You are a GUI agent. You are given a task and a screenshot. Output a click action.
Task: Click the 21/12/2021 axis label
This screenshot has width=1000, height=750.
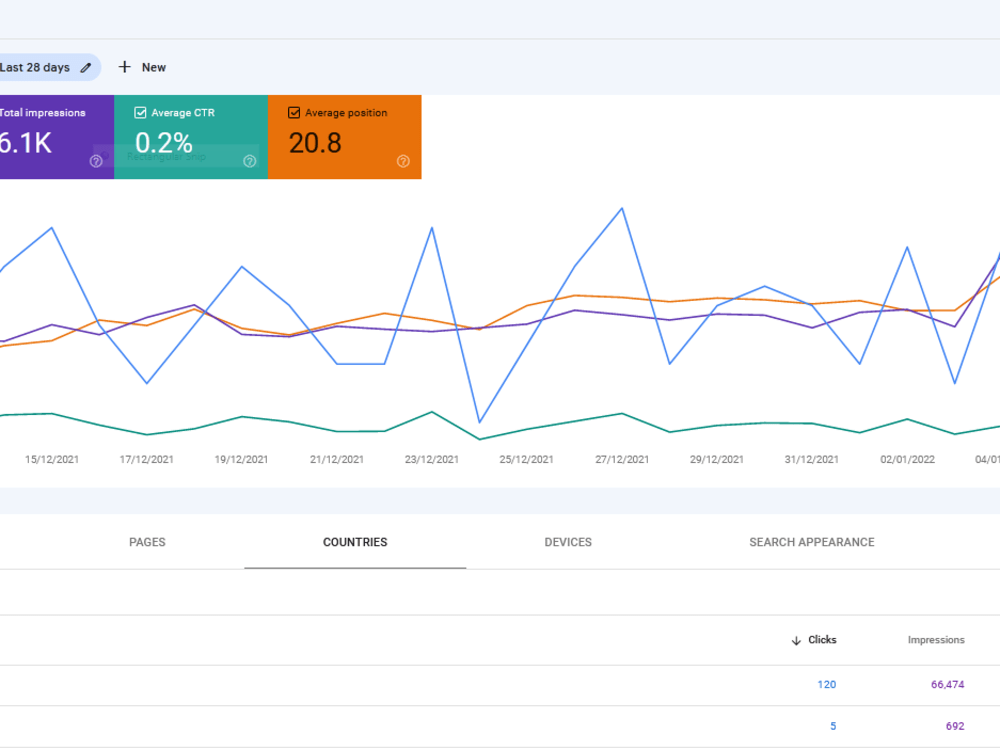pyautogui.click(x=337, y=459)
